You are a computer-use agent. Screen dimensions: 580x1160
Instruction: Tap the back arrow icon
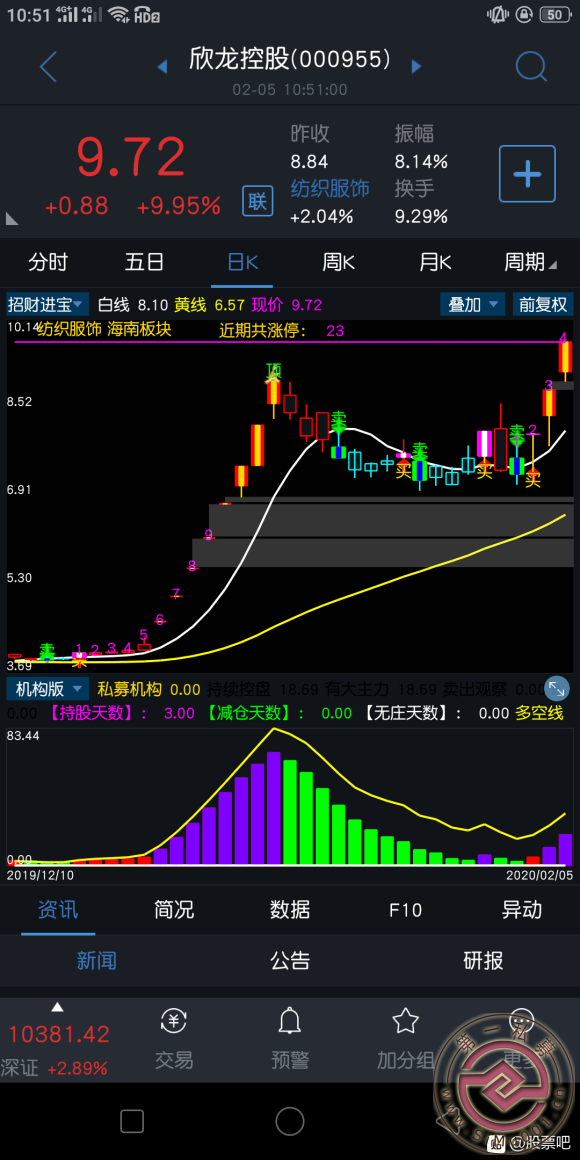point(48,67)
